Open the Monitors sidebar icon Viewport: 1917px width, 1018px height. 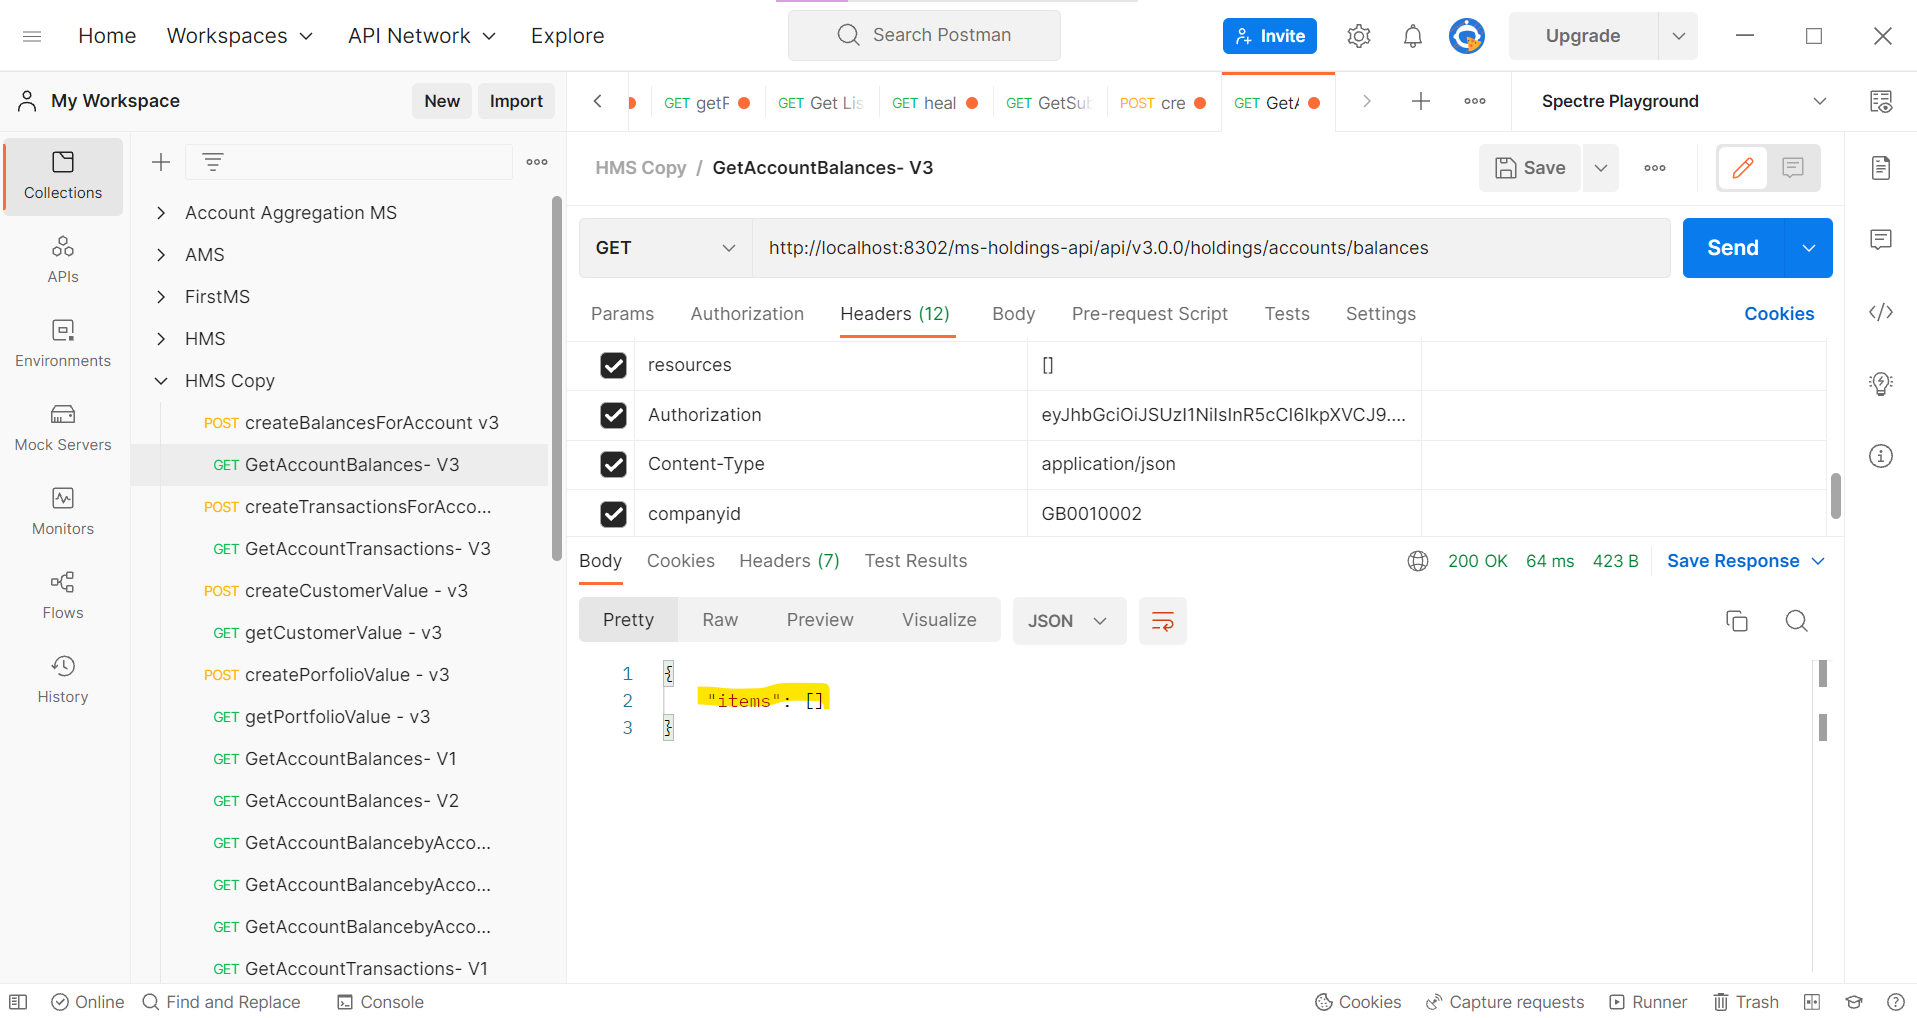(x=63, y=512)
